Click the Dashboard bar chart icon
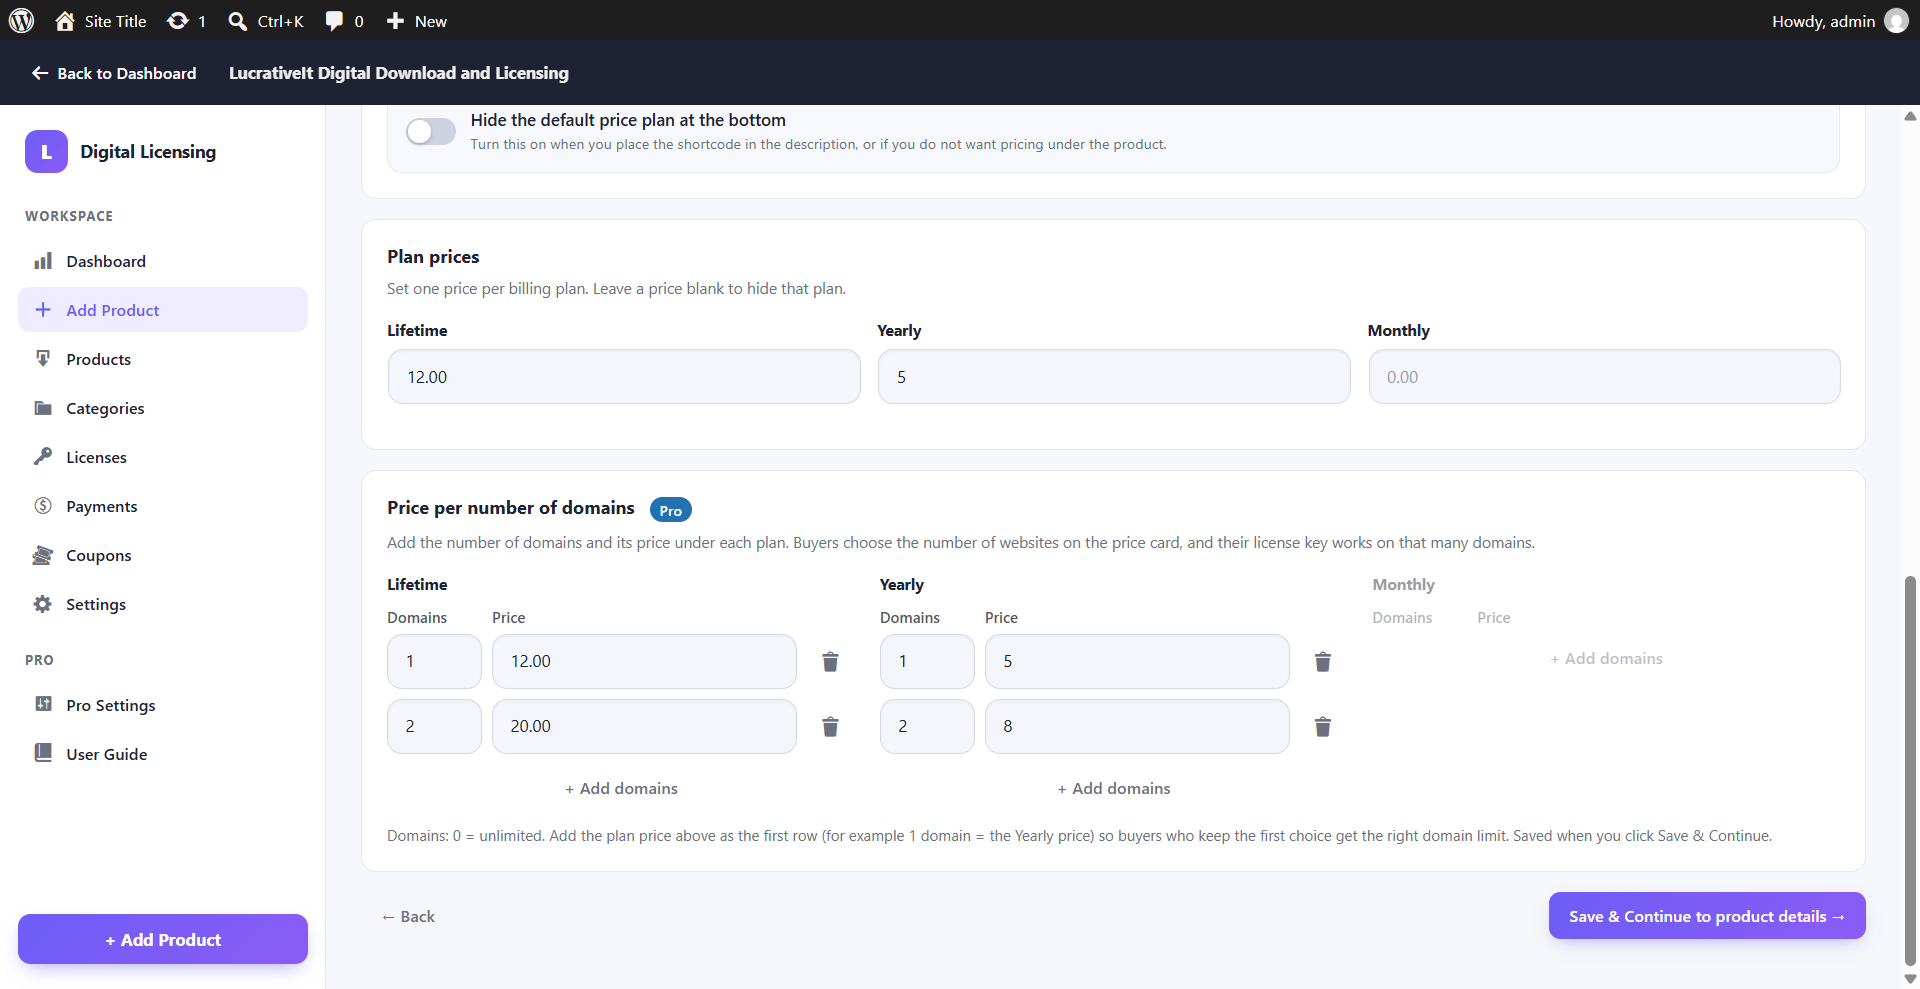The height and width of the screenshot is (989, 1920). click(x=43, y=261)
